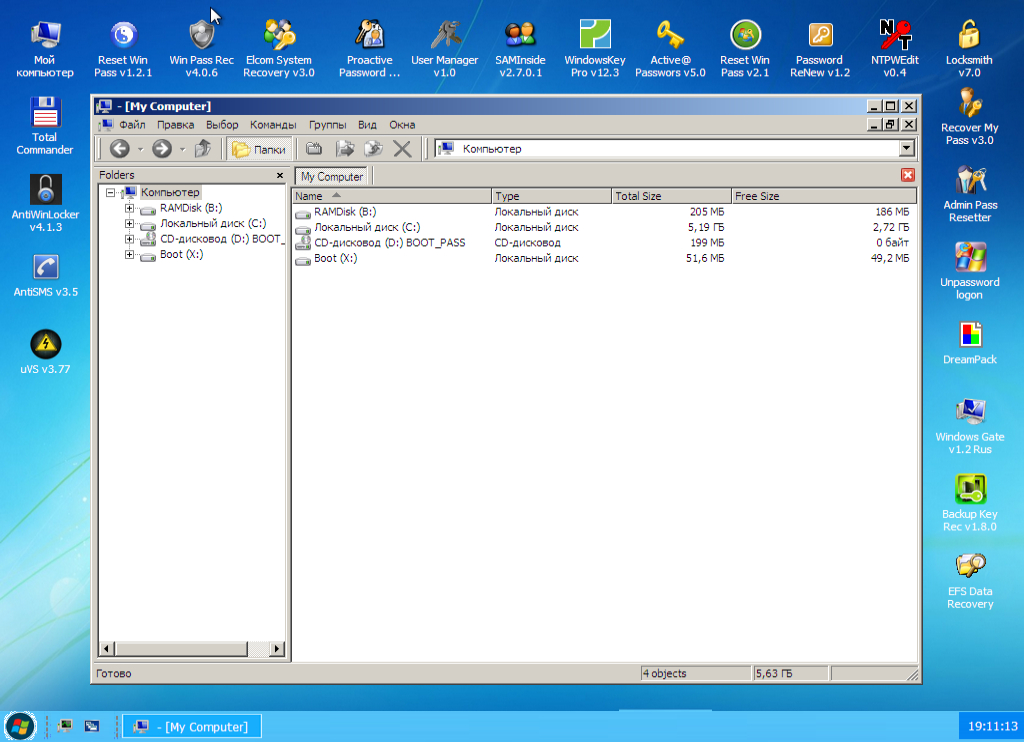The height and width of the screenshot is (742, 1024).
Task: Launch EFS Data Recovery
Action: (970, 580)
